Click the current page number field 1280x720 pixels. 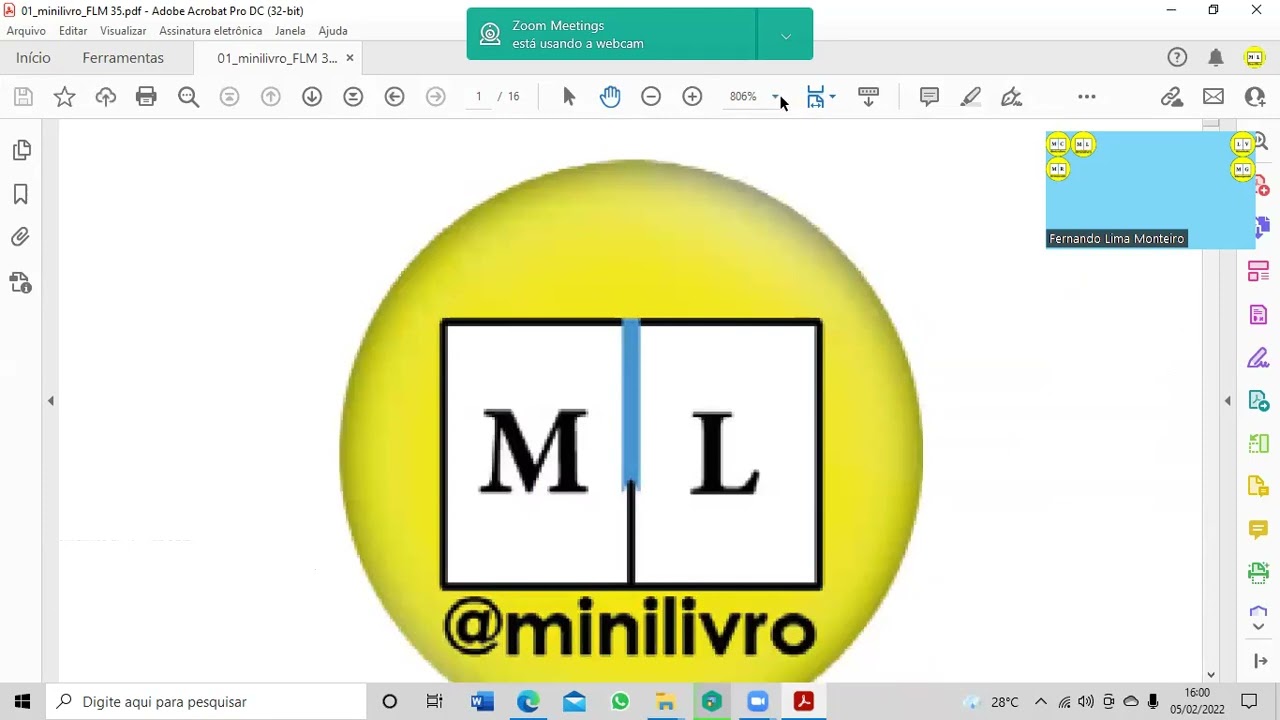click(x=479, y=97)
